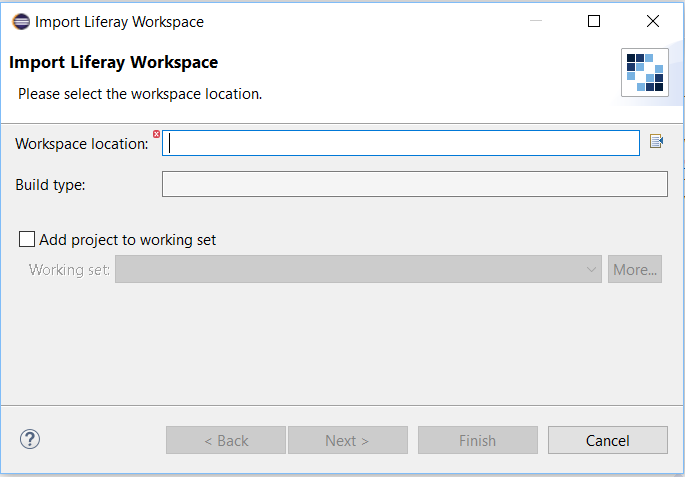Screen dimensions: 685x477
Task: Click the 'Working set:' label
Action: (69, 270)
